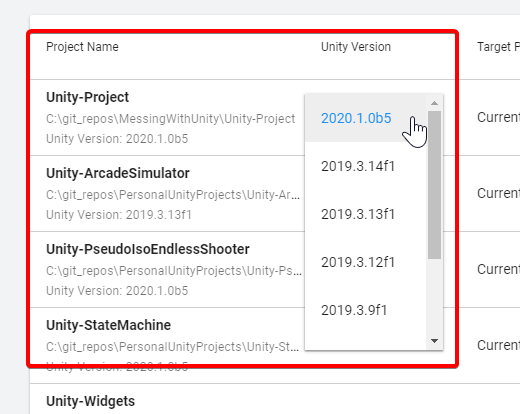
Task: Open the Unity-Project project
Action: pyautogui.click(x=88, y=97)
